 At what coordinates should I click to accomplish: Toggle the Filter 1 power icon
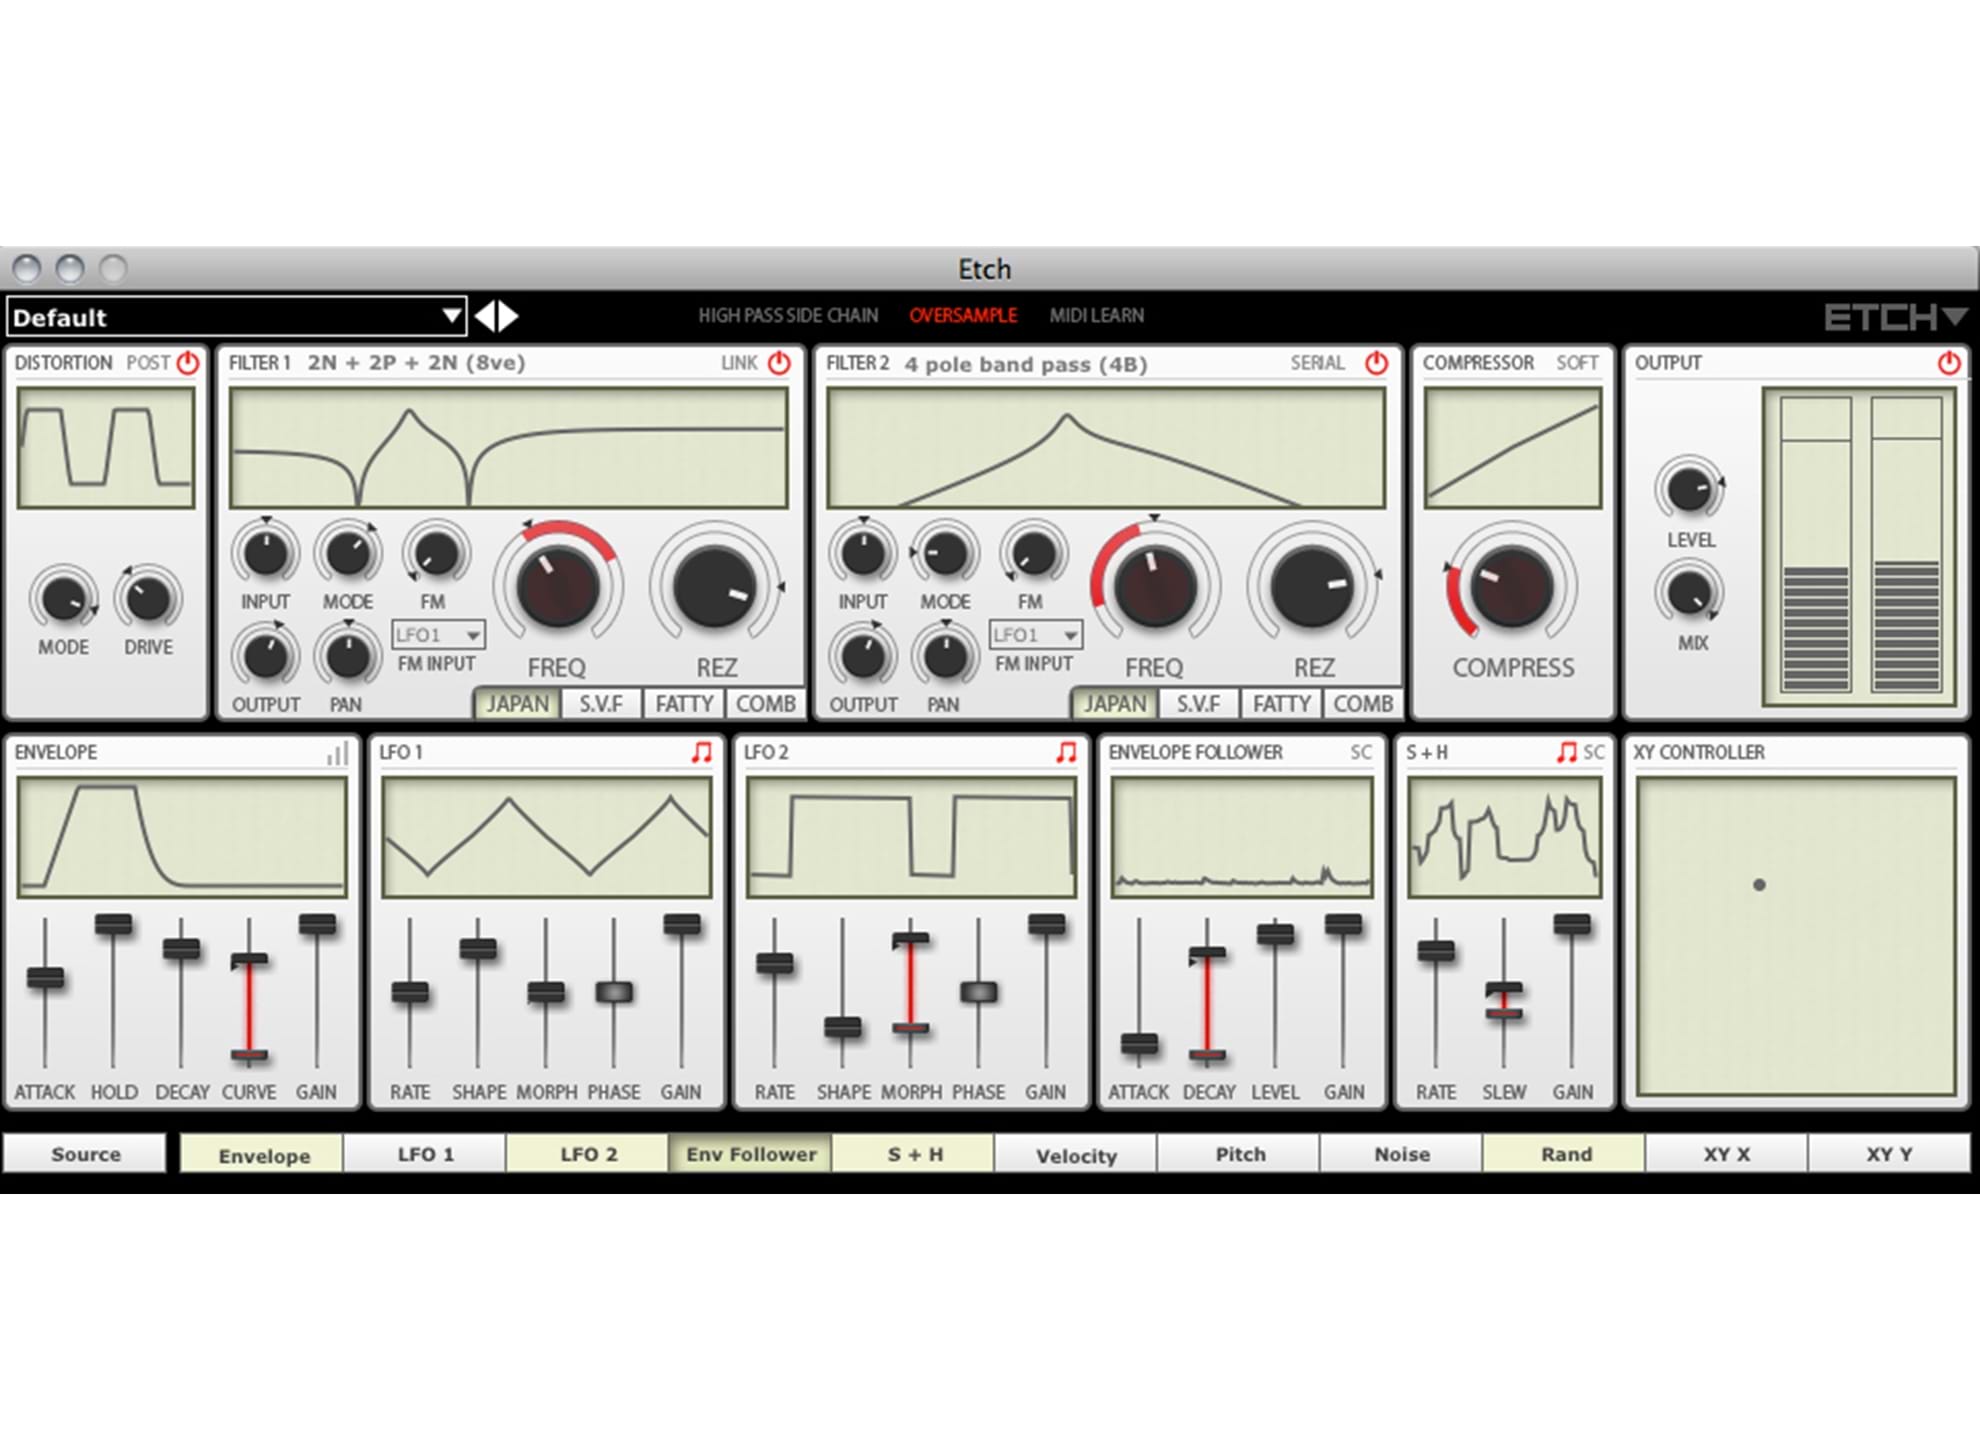click(779, 363)
